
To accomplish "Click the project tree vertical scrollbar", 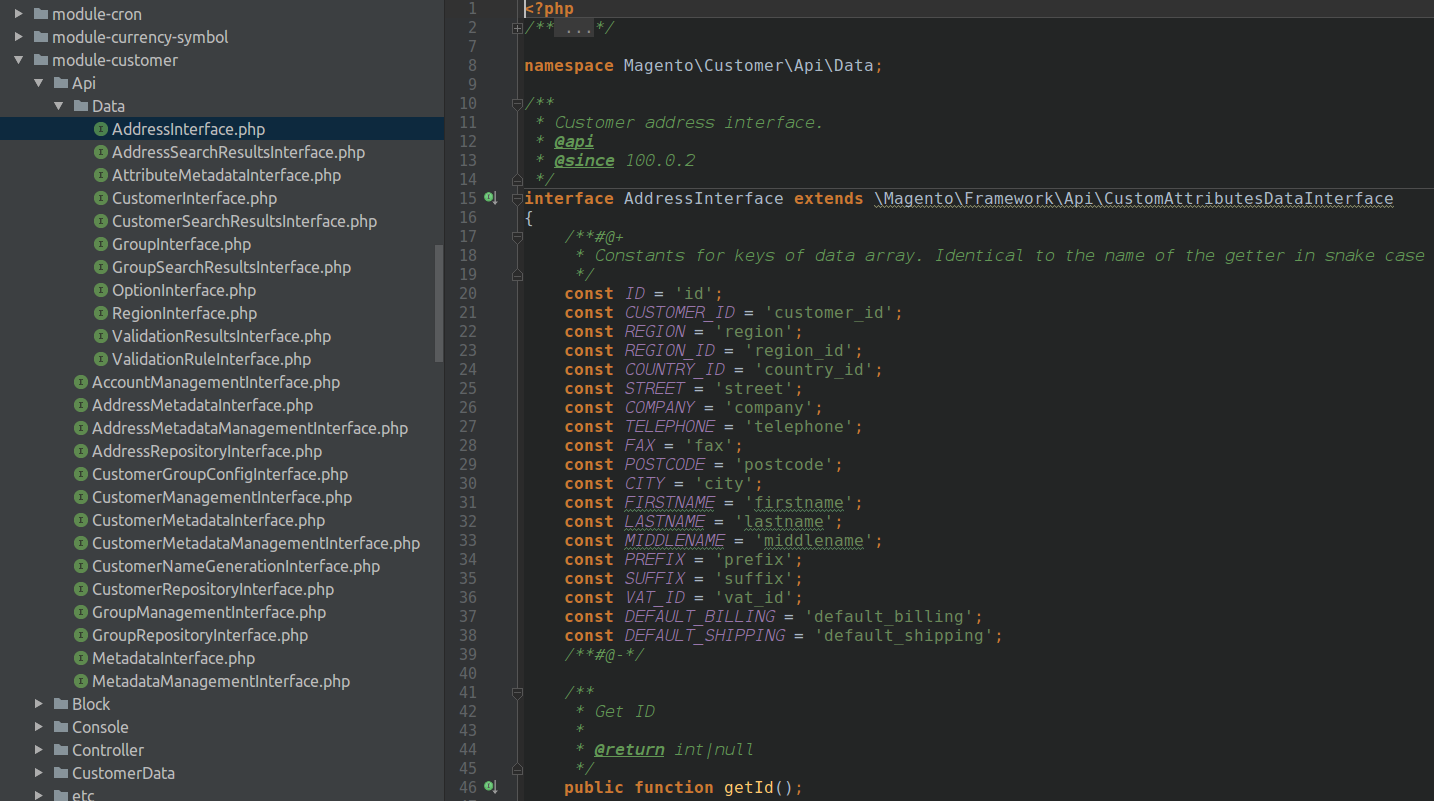I will click(x=439, y=304).
